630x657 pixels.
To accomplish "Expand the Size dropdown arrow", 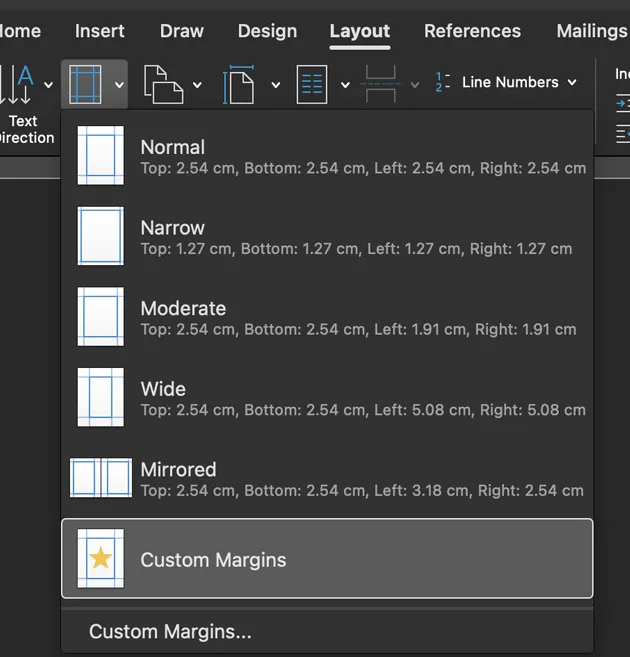I will 276,85.
